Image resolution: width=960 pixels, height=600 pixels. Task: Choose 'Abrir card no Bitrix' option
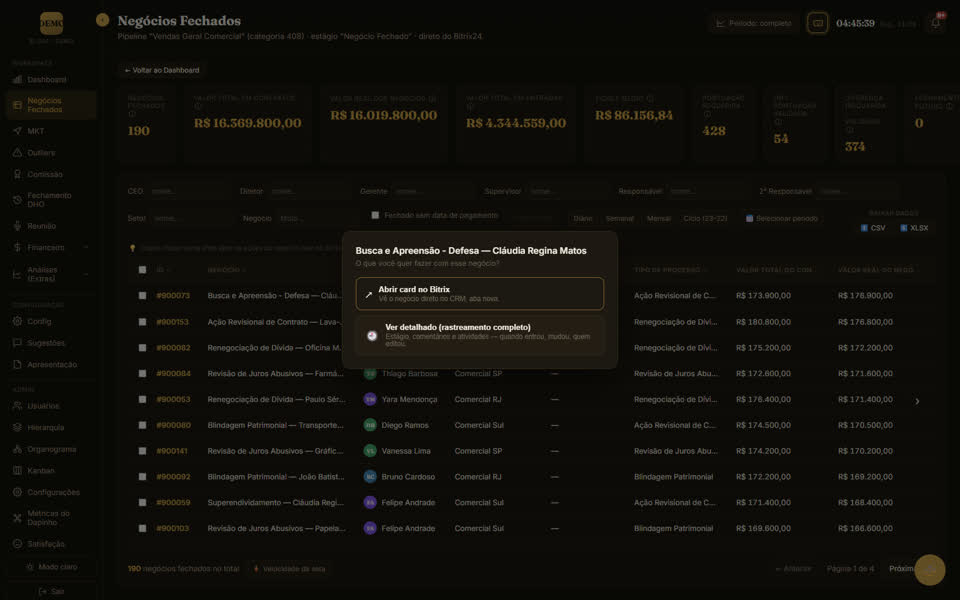479,294
